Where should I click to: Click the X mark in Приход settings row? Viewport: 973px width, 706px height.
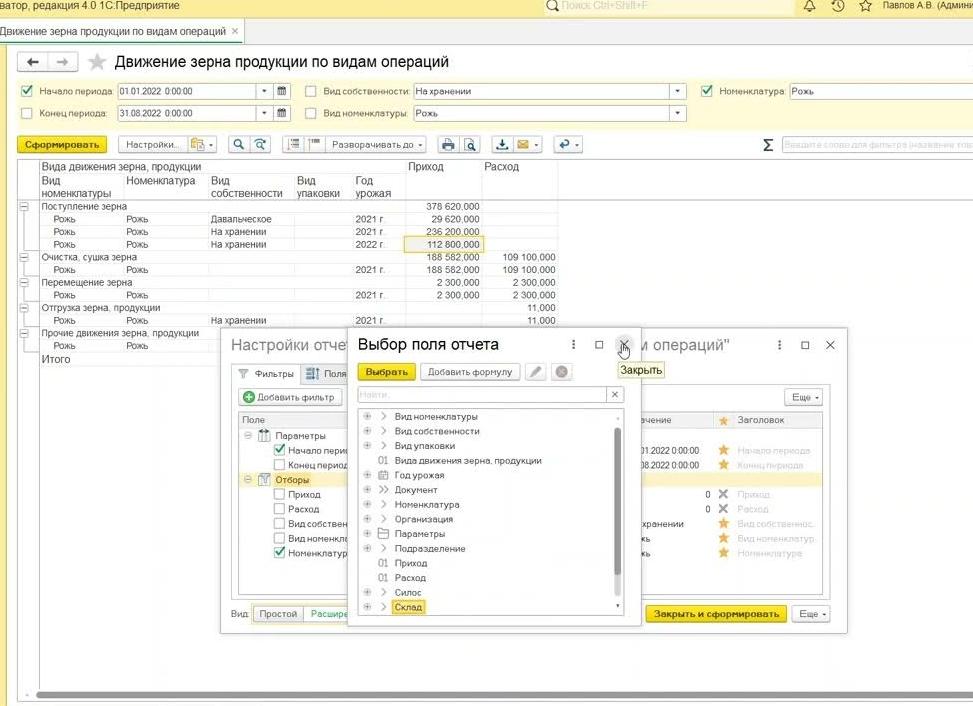pyautogui.click(x=724, y=494)
